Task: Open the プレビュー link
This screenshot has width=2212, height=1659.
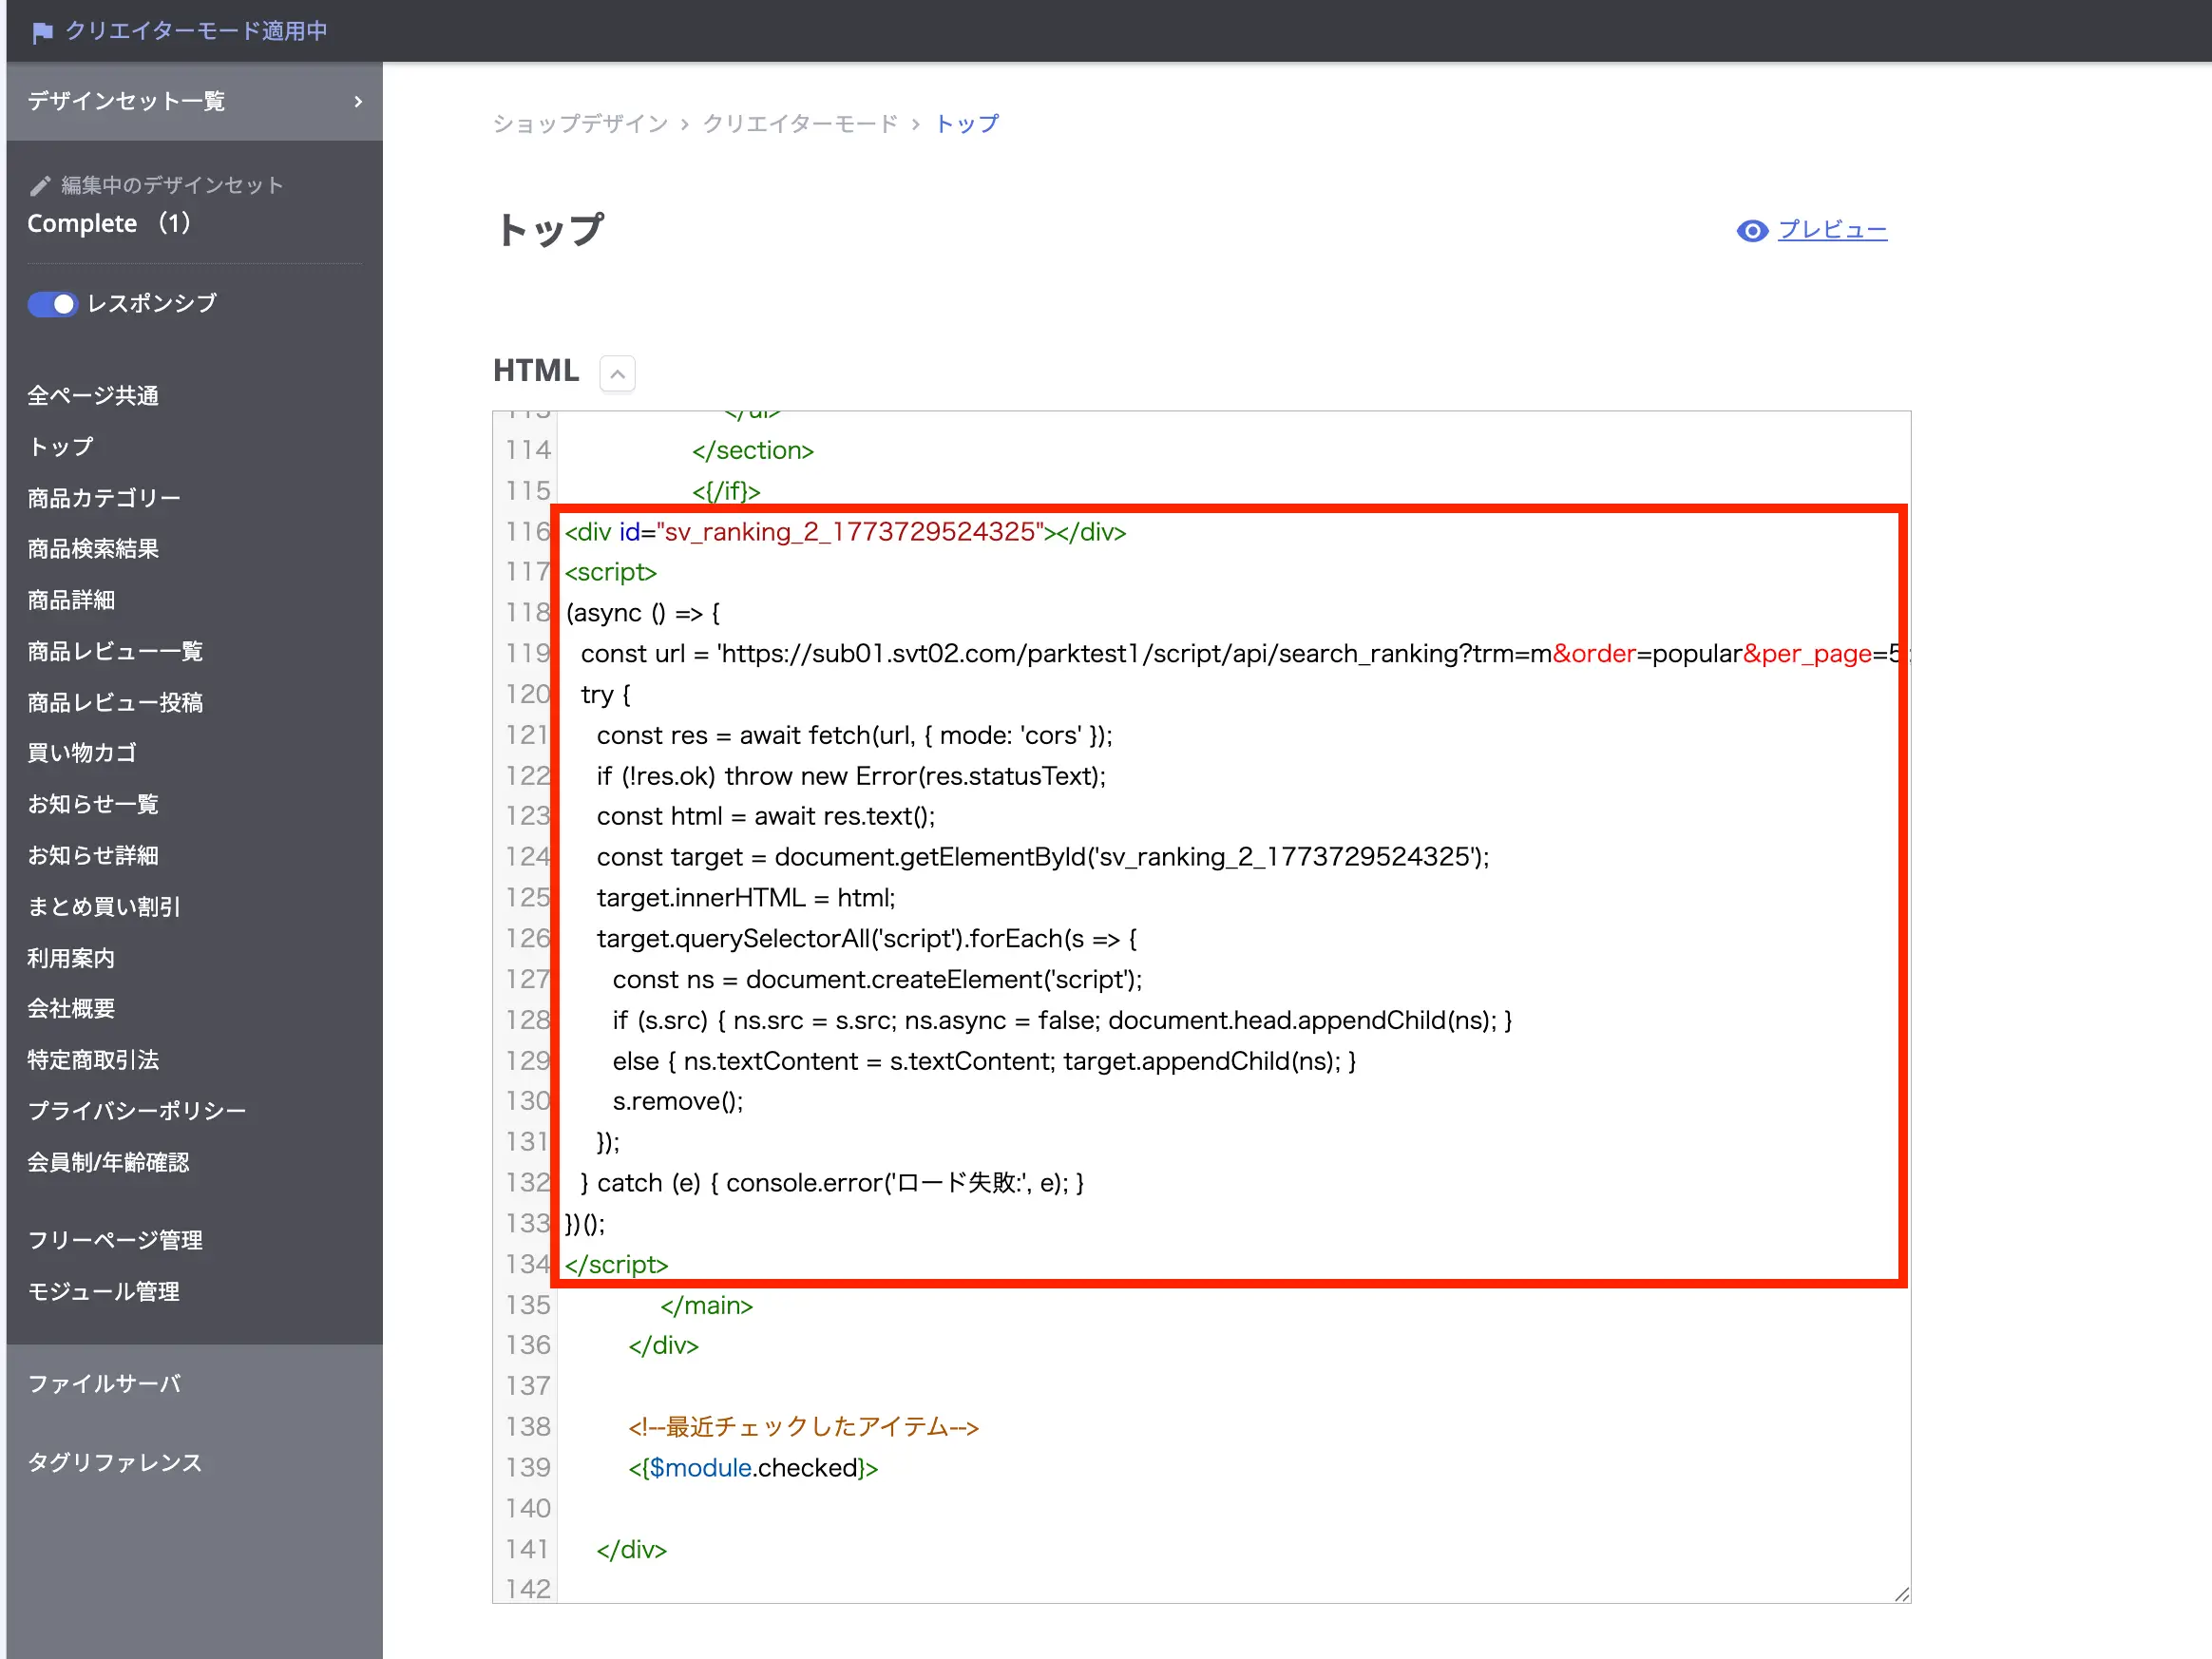Action: pyautogui.click(x=1832, y=230)
